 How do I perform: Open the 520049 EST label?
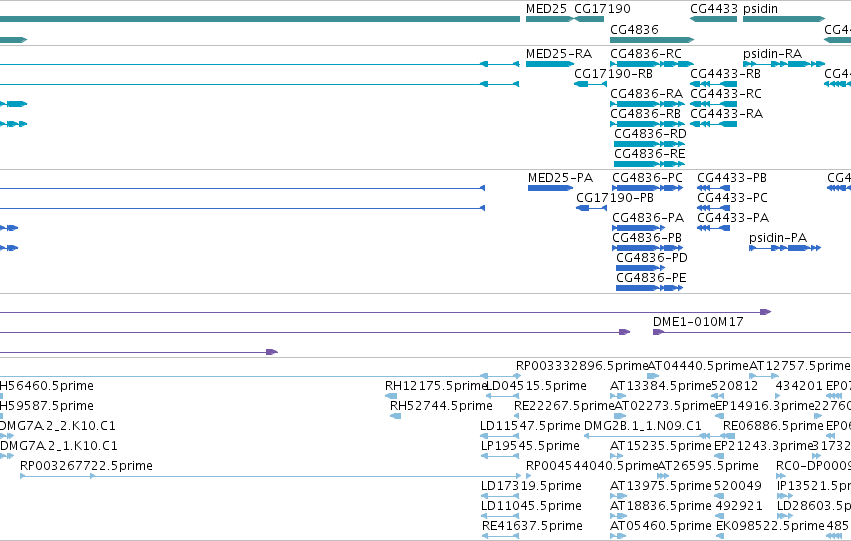pos(739,486)
